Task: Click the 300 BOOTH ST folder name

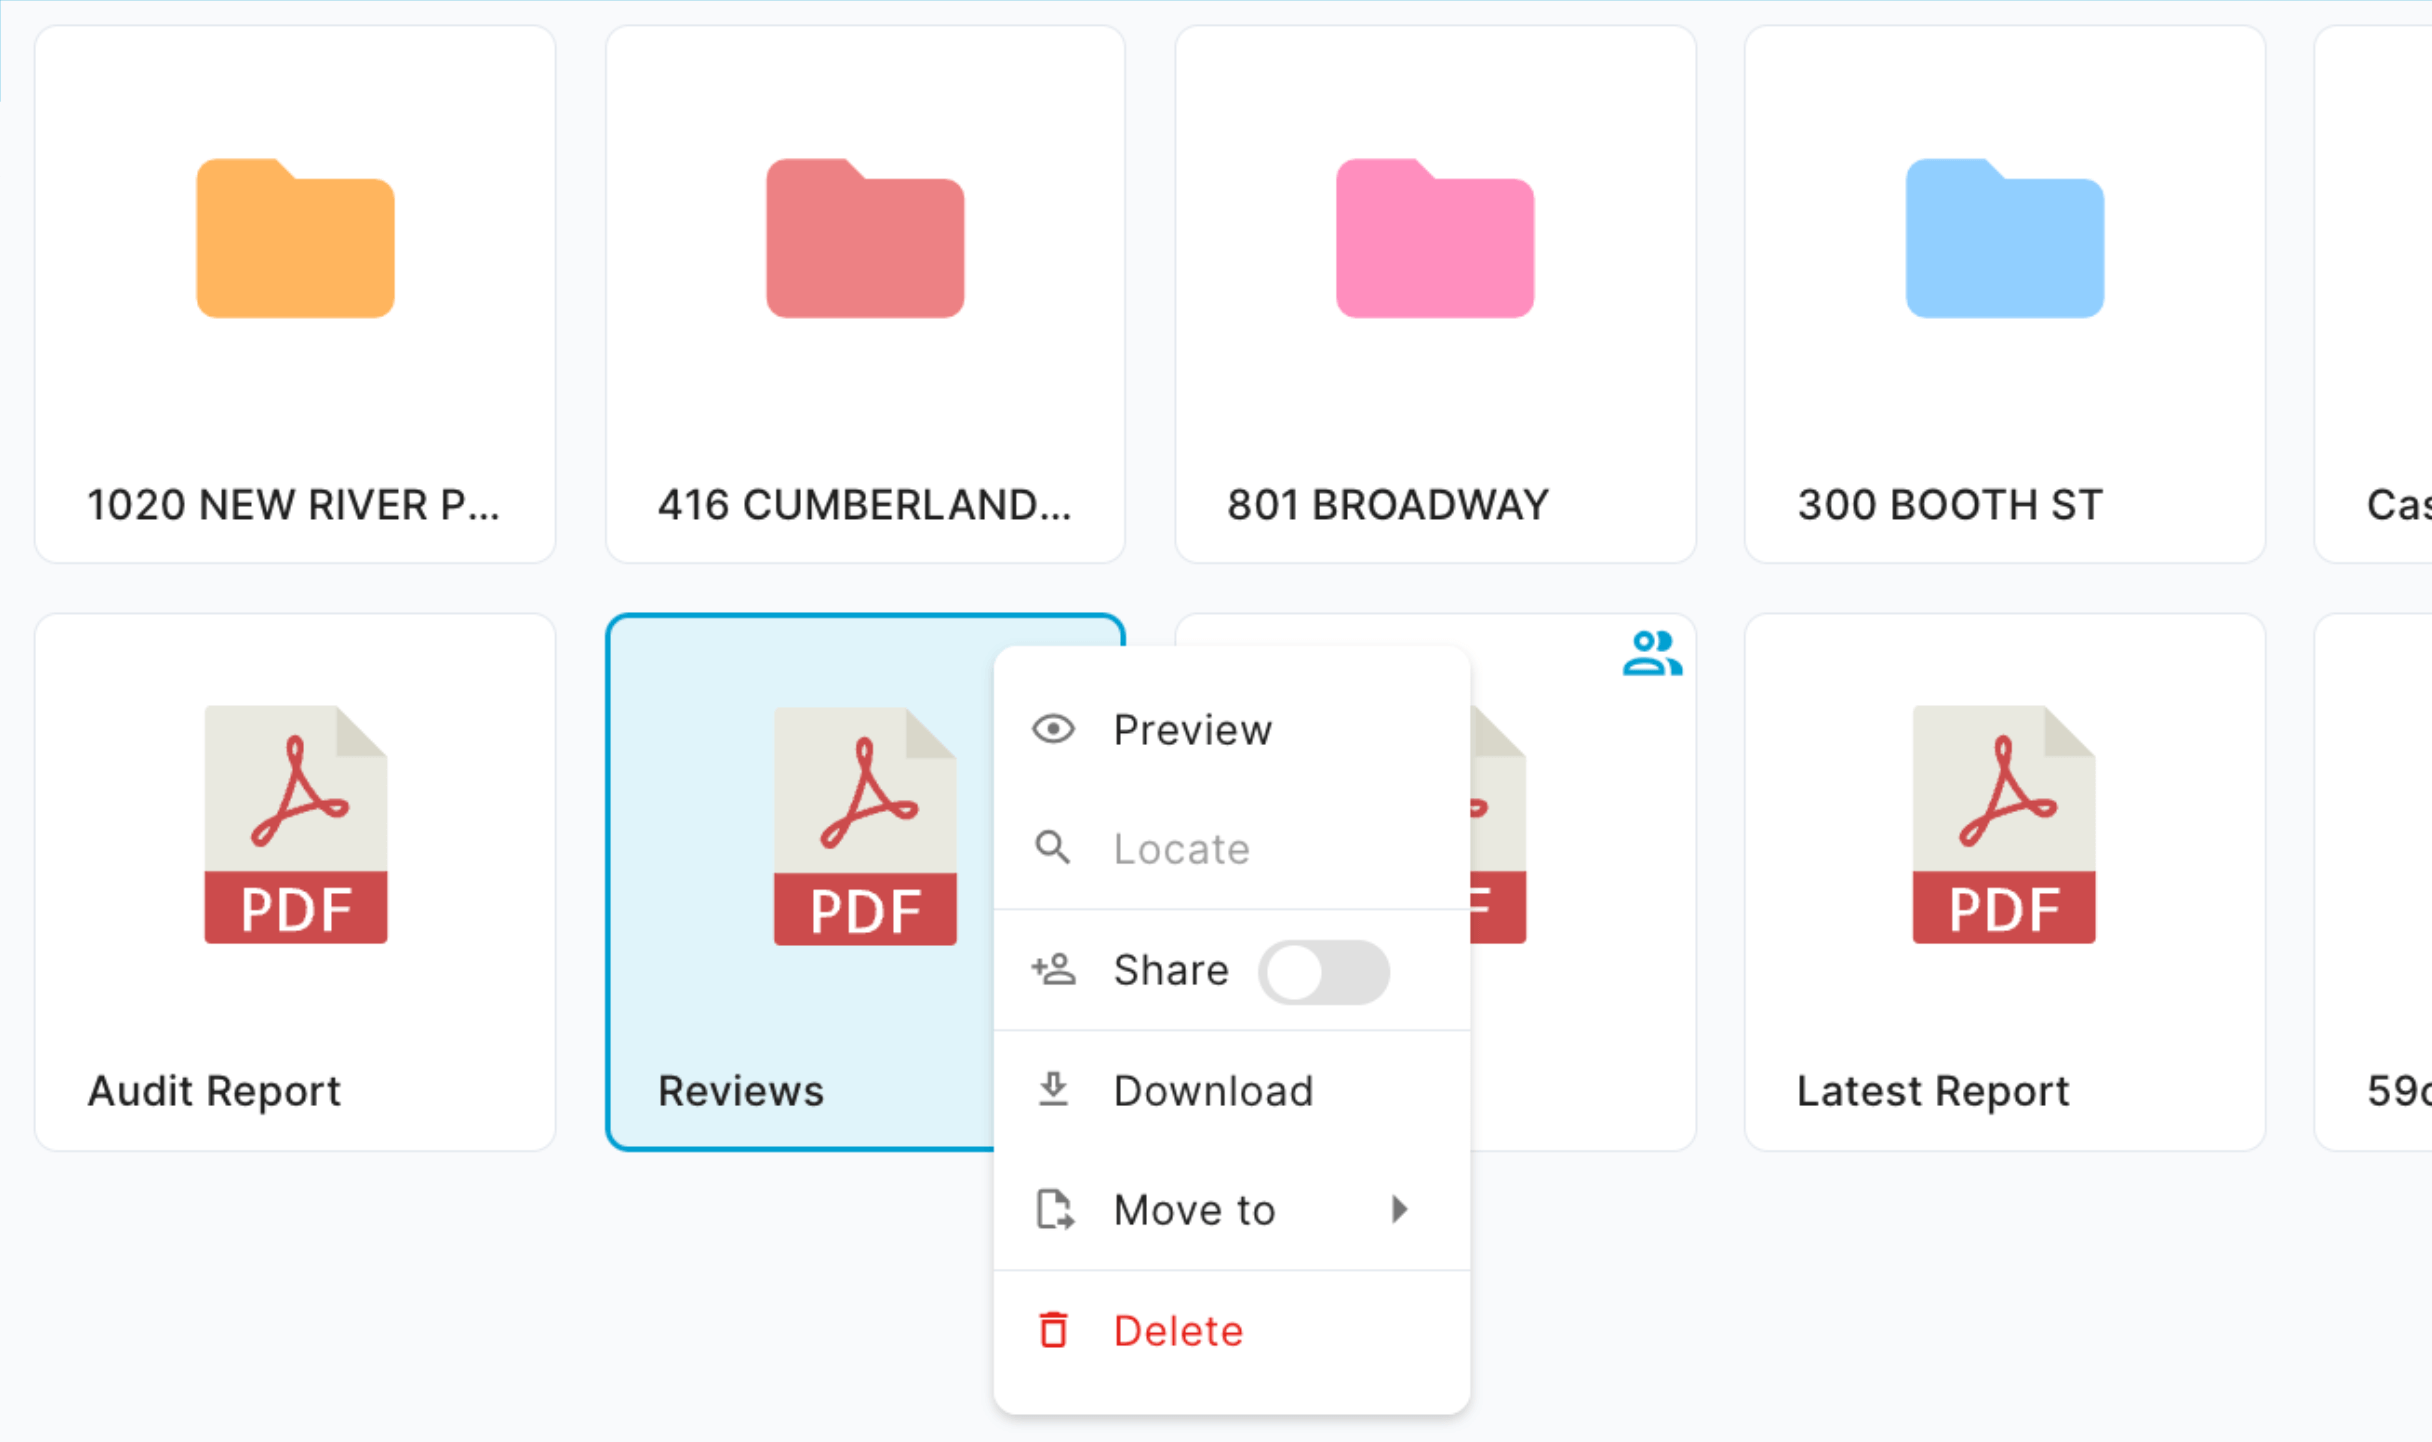Action: (x=1950, y=504)
